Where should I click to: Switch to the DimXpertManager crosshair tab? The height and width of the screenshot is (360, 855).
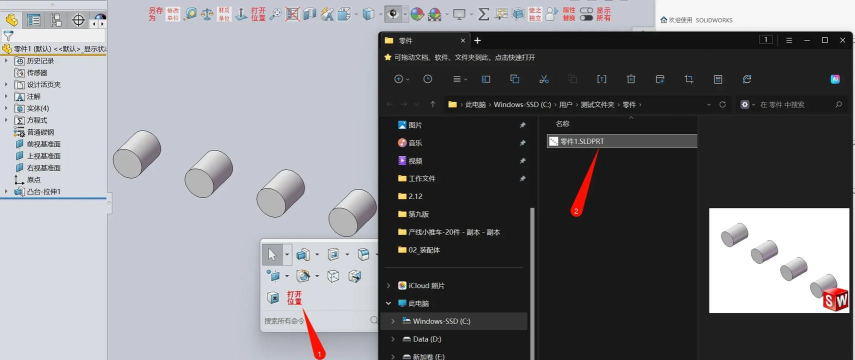(79, 21)
